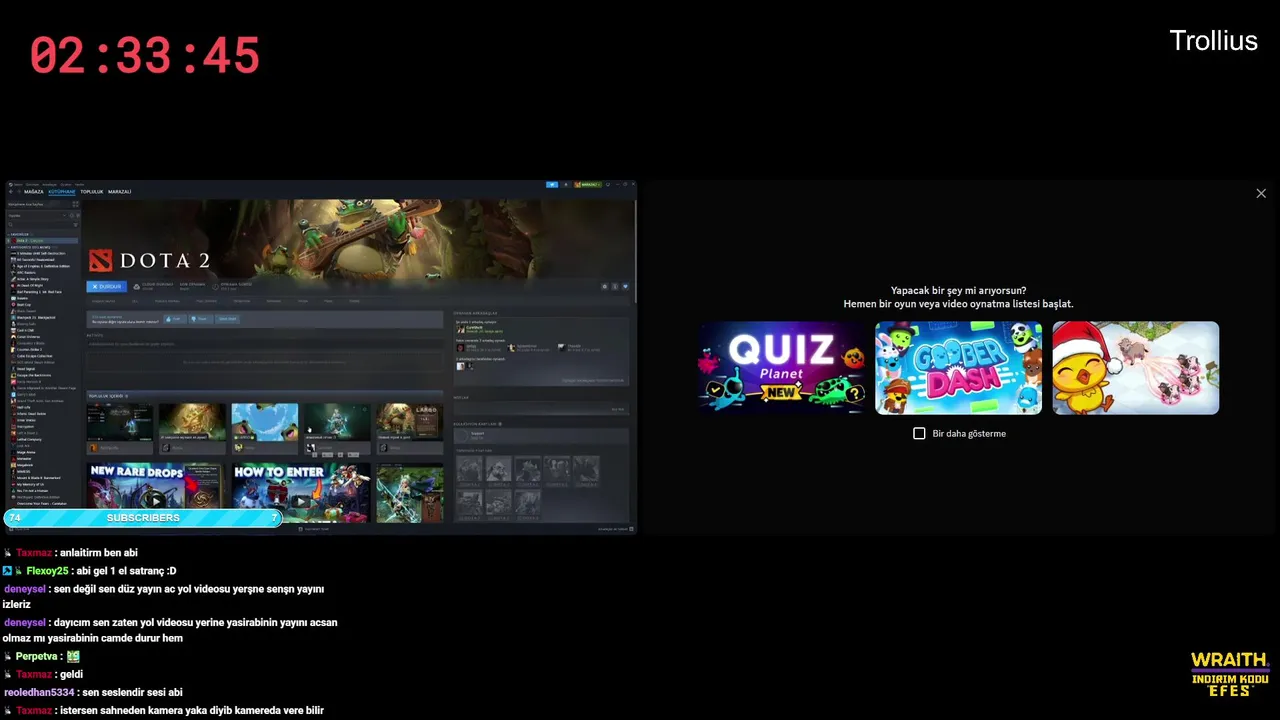Stop Dota 2 with the DURDUR button
Viewport: 1280px width, 720px height.
point(107,286)
